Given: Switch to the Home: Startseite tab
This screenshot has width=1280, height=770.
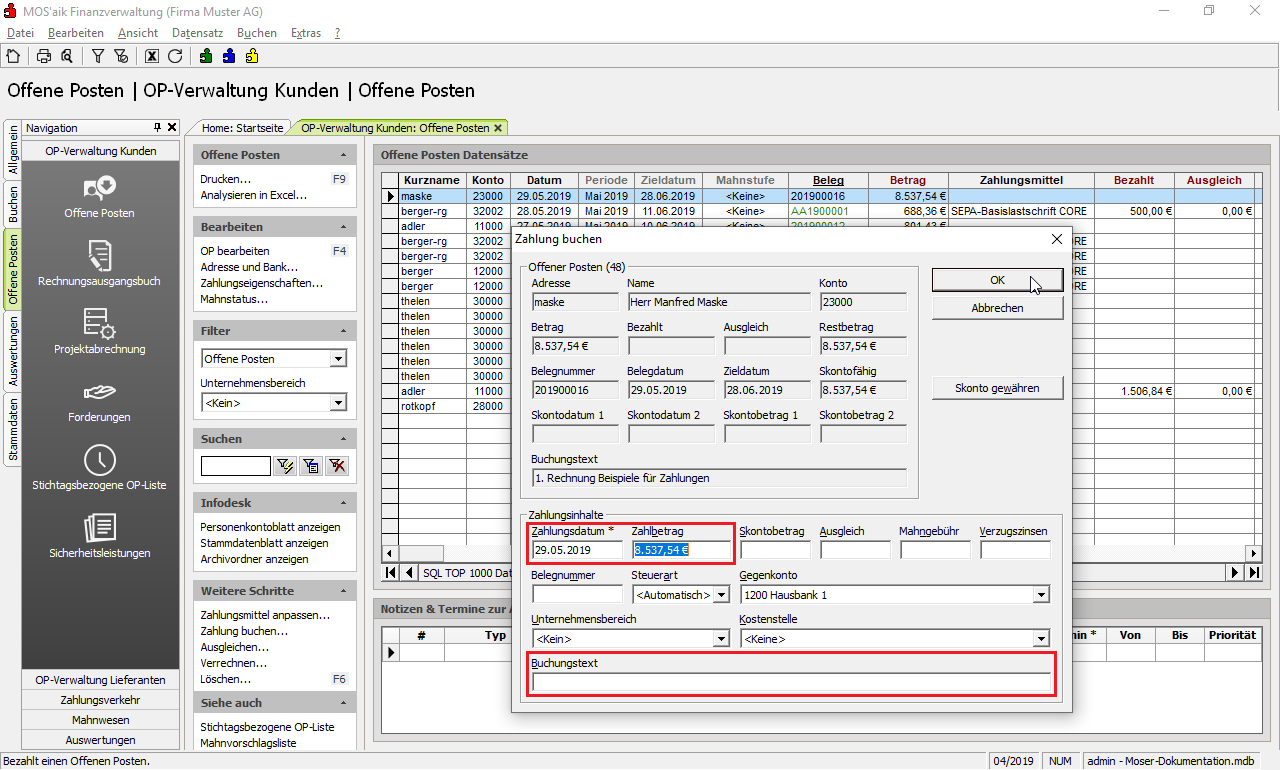Looking at the screenshot, I should [x=242, y=128].
